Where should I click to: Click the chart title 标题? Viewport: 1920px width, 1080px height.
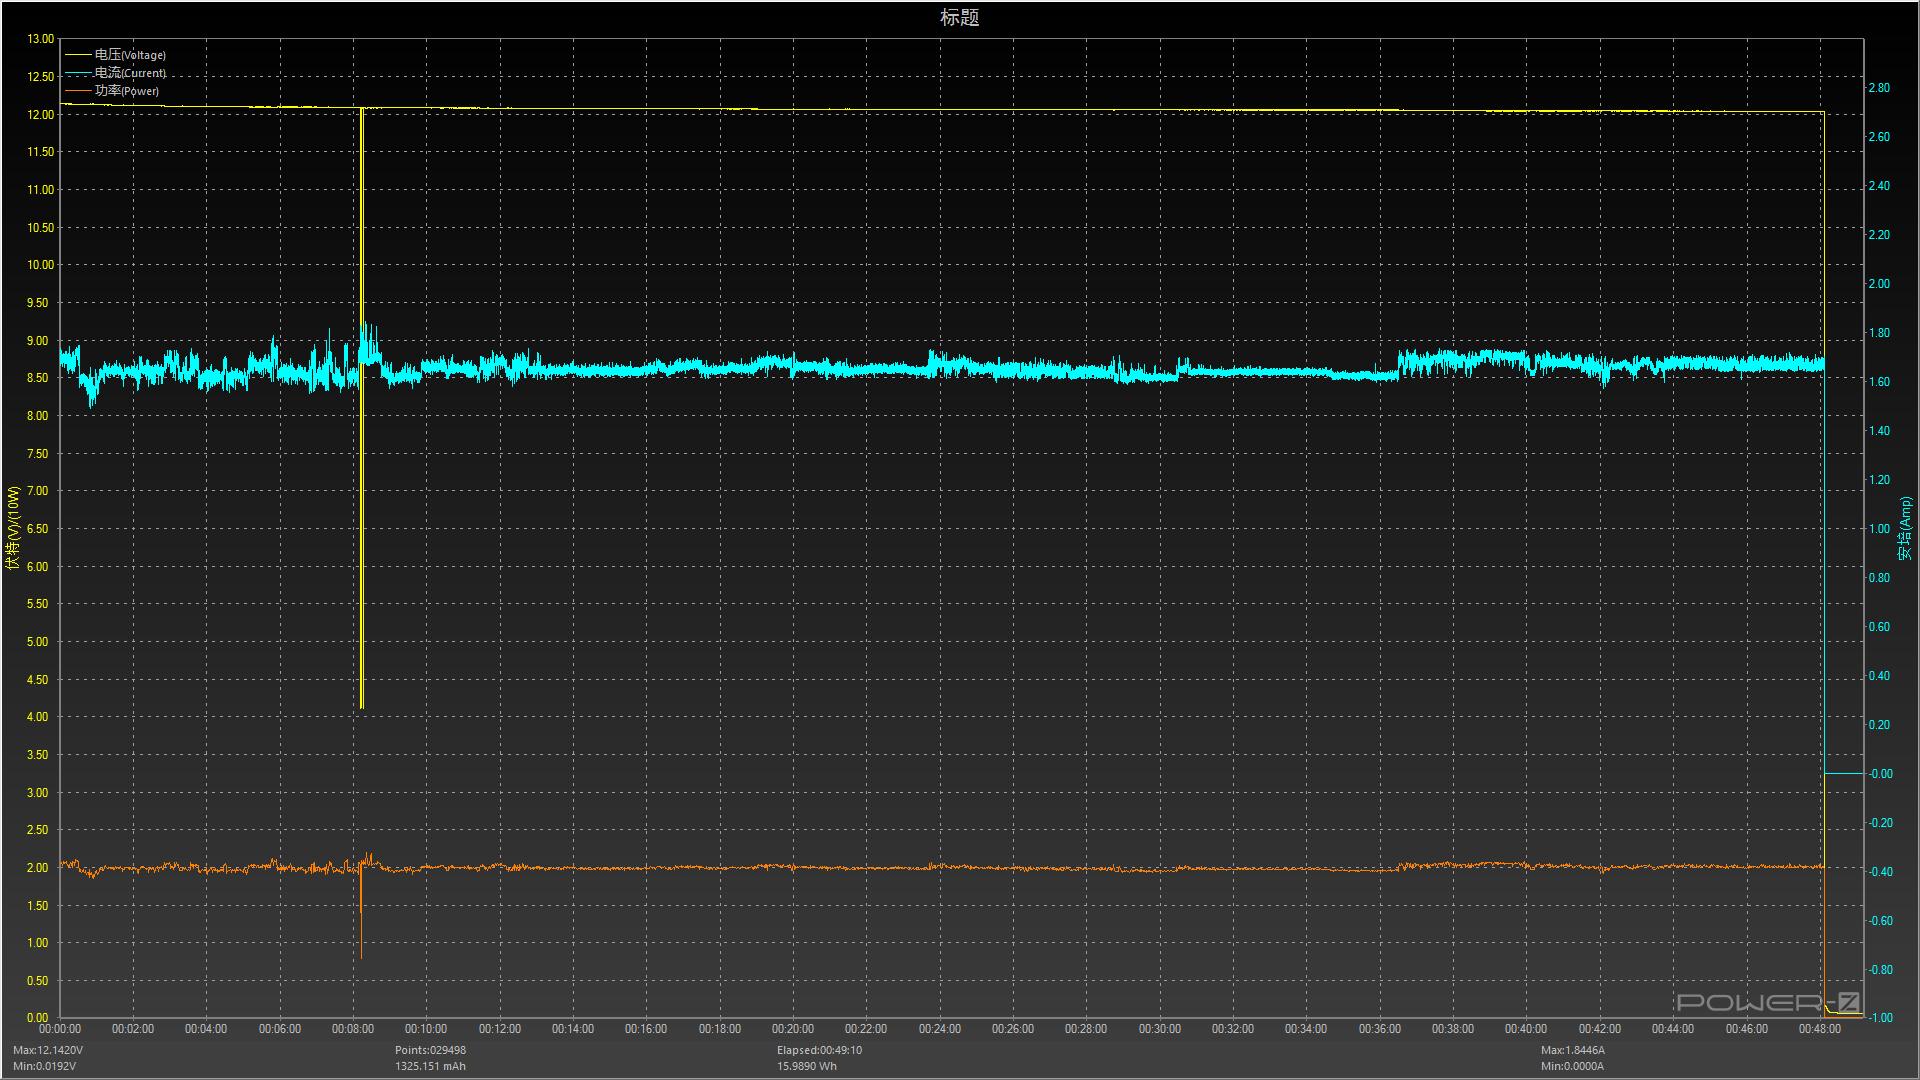959,17
